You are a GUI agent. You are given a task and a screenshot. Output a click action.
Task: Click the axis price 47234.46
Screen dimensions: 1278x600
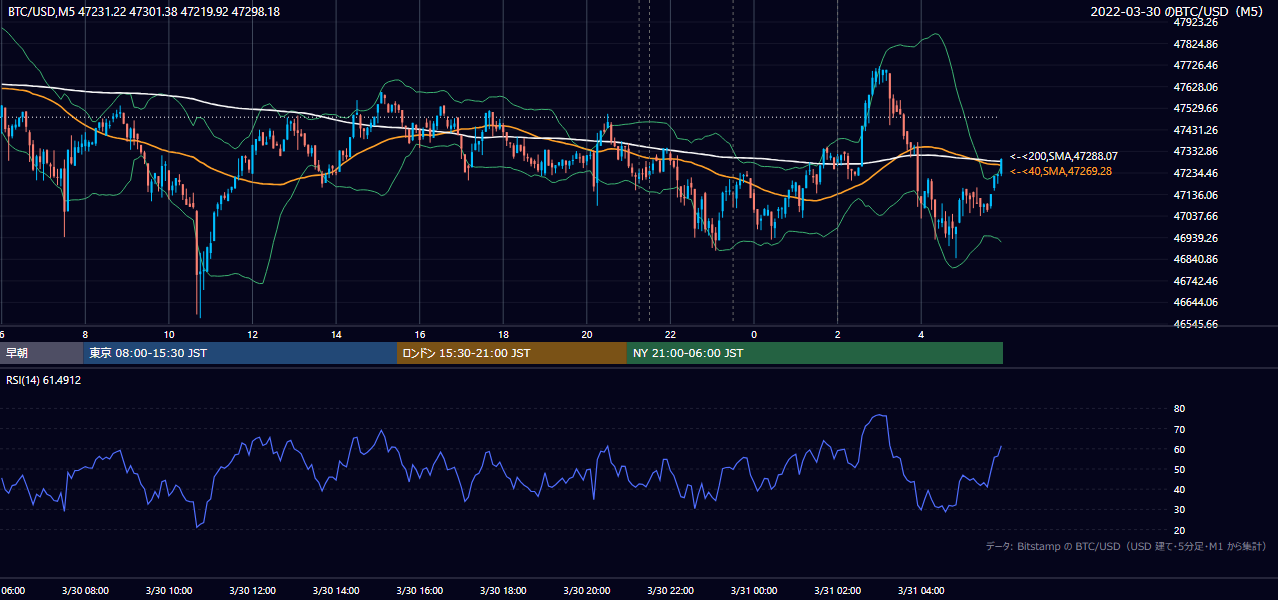point(1195,173)
